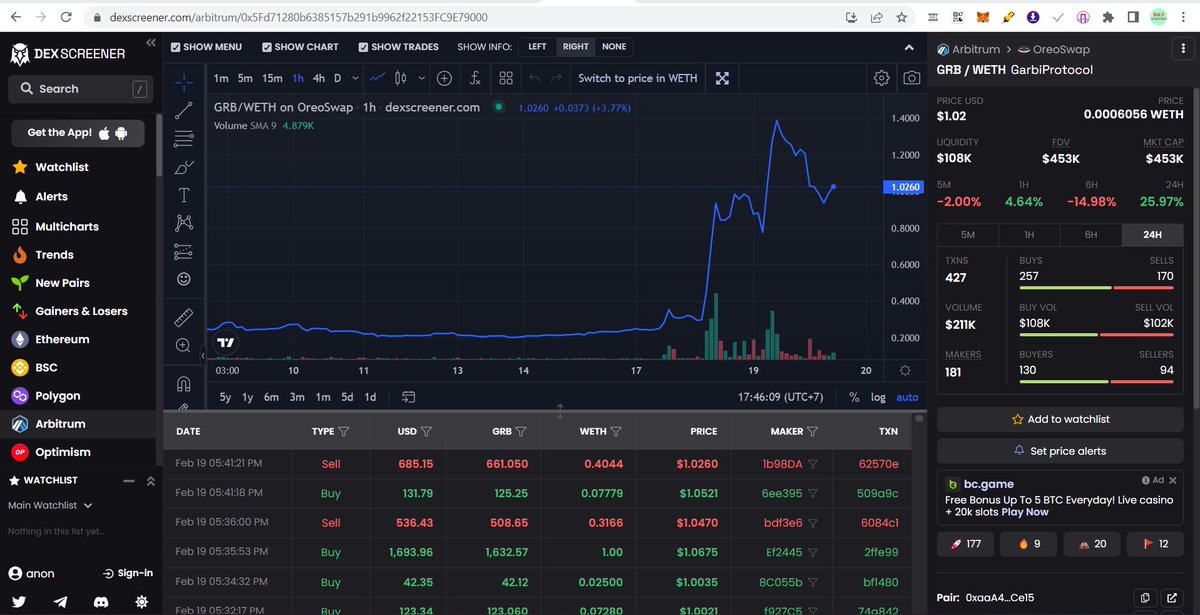Take a chart snapshot with camera icon

click(912, 78)
